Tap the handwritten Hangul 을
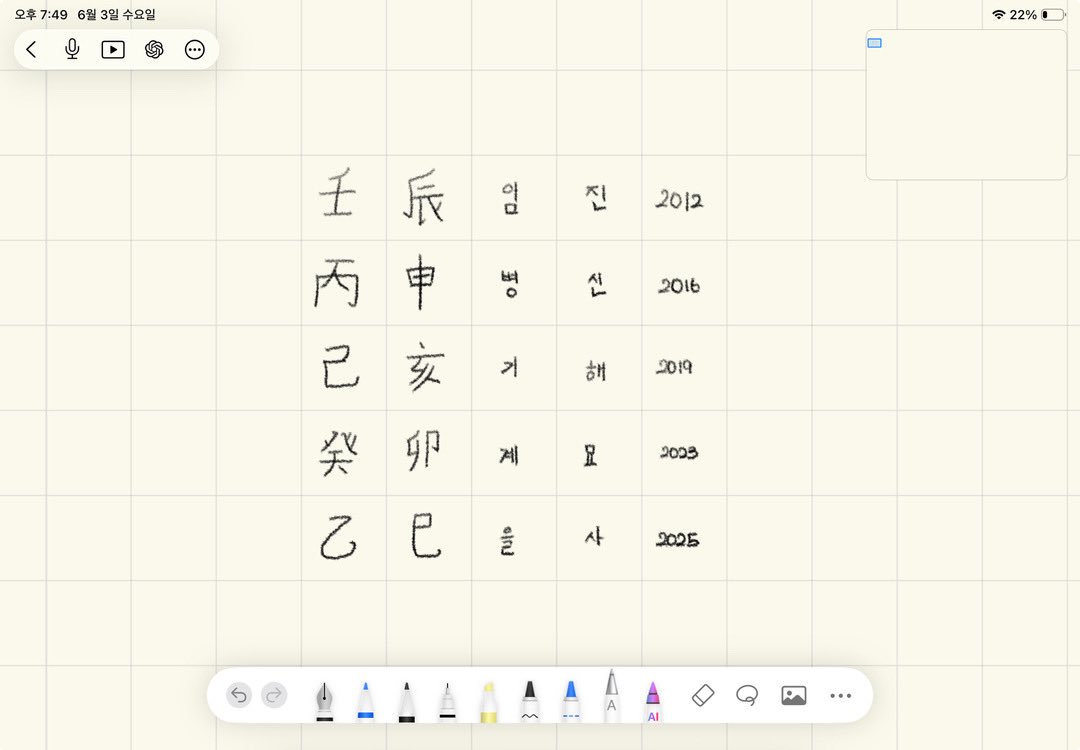This screenshot has width=1080, height=750. coord(507,541)
